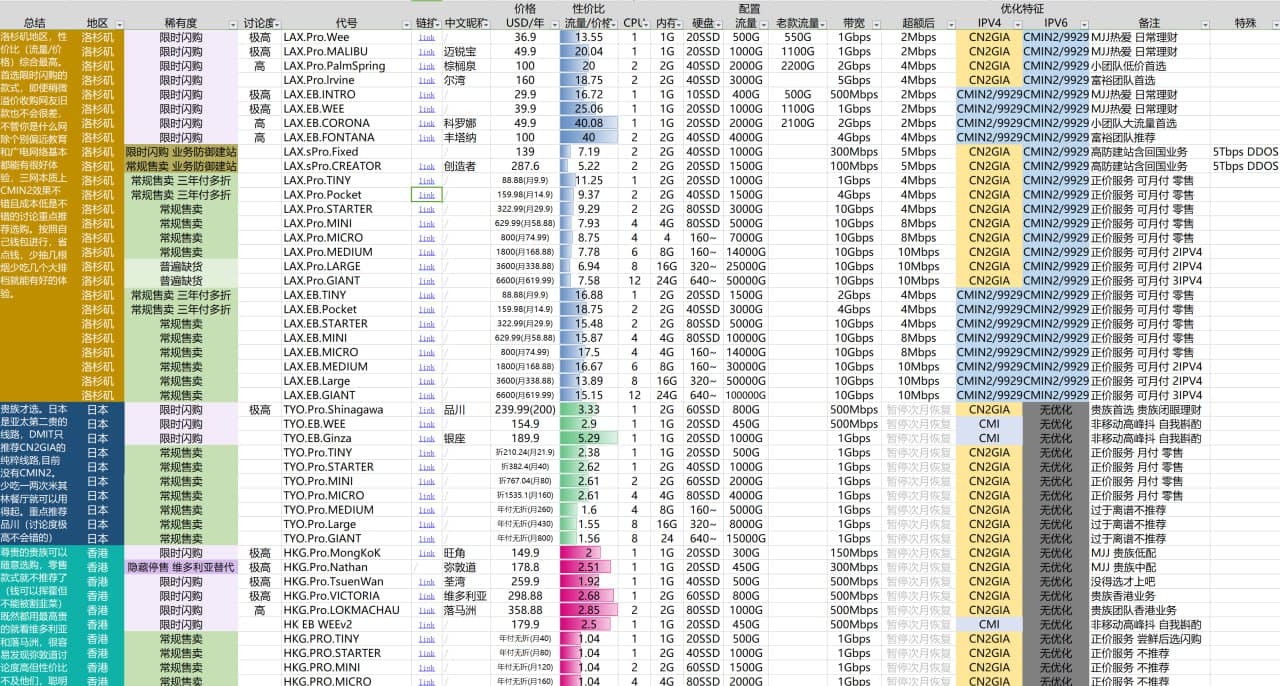Click the Link for HKG.Pro.VICTORIA
The width and height of the screenshot is (1280, 686).
426,596
